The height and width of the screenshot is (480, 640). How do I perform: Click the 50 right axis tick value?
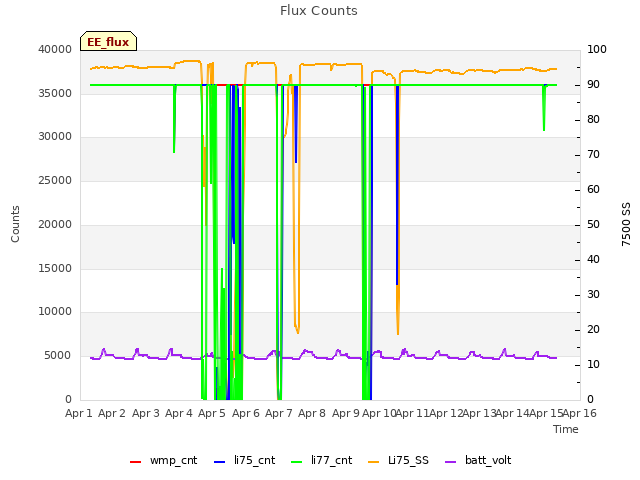[593, 225]
